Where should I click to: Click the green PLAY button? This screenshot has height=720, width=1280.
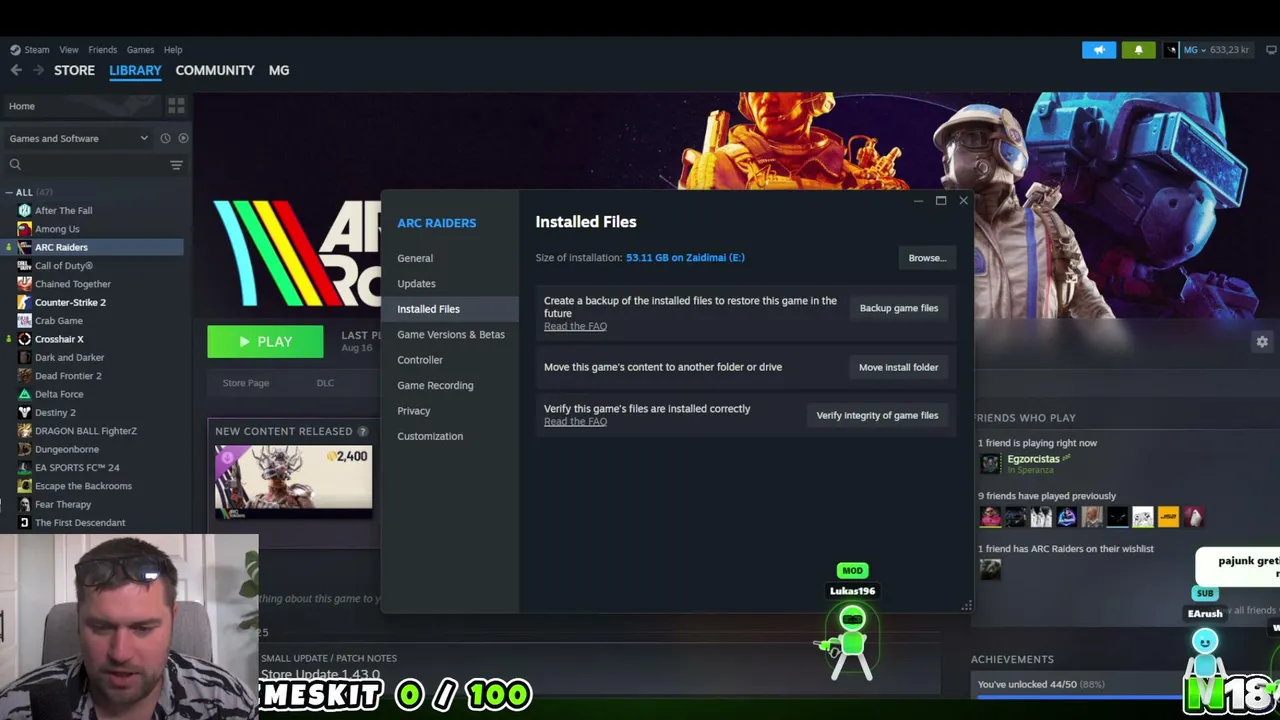point(265,342)
